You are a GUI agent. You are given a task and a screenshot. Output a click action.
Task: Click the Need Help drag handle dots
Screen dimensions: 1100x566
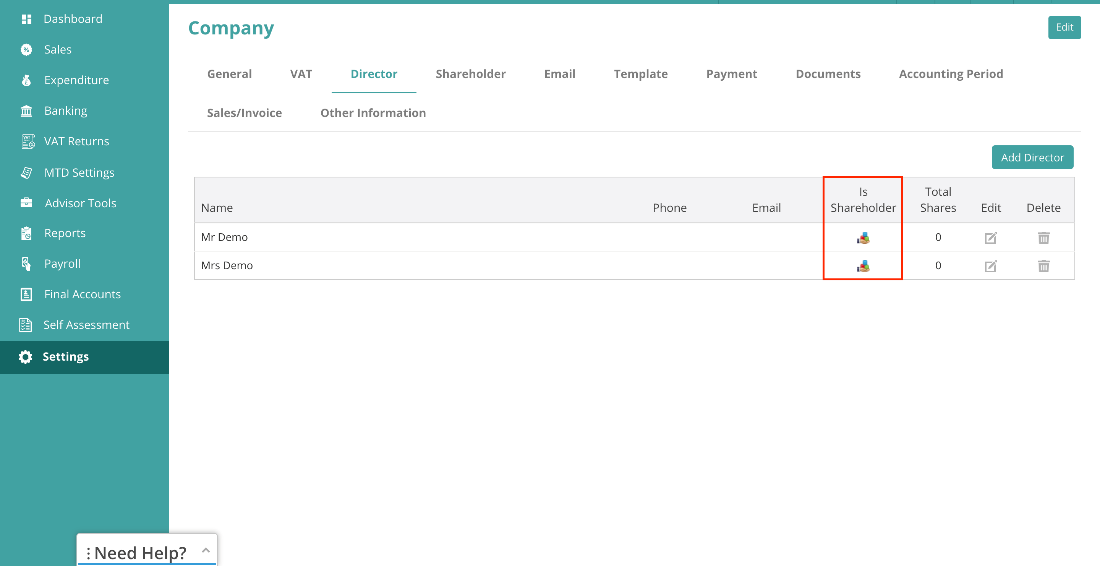[88, 553]
